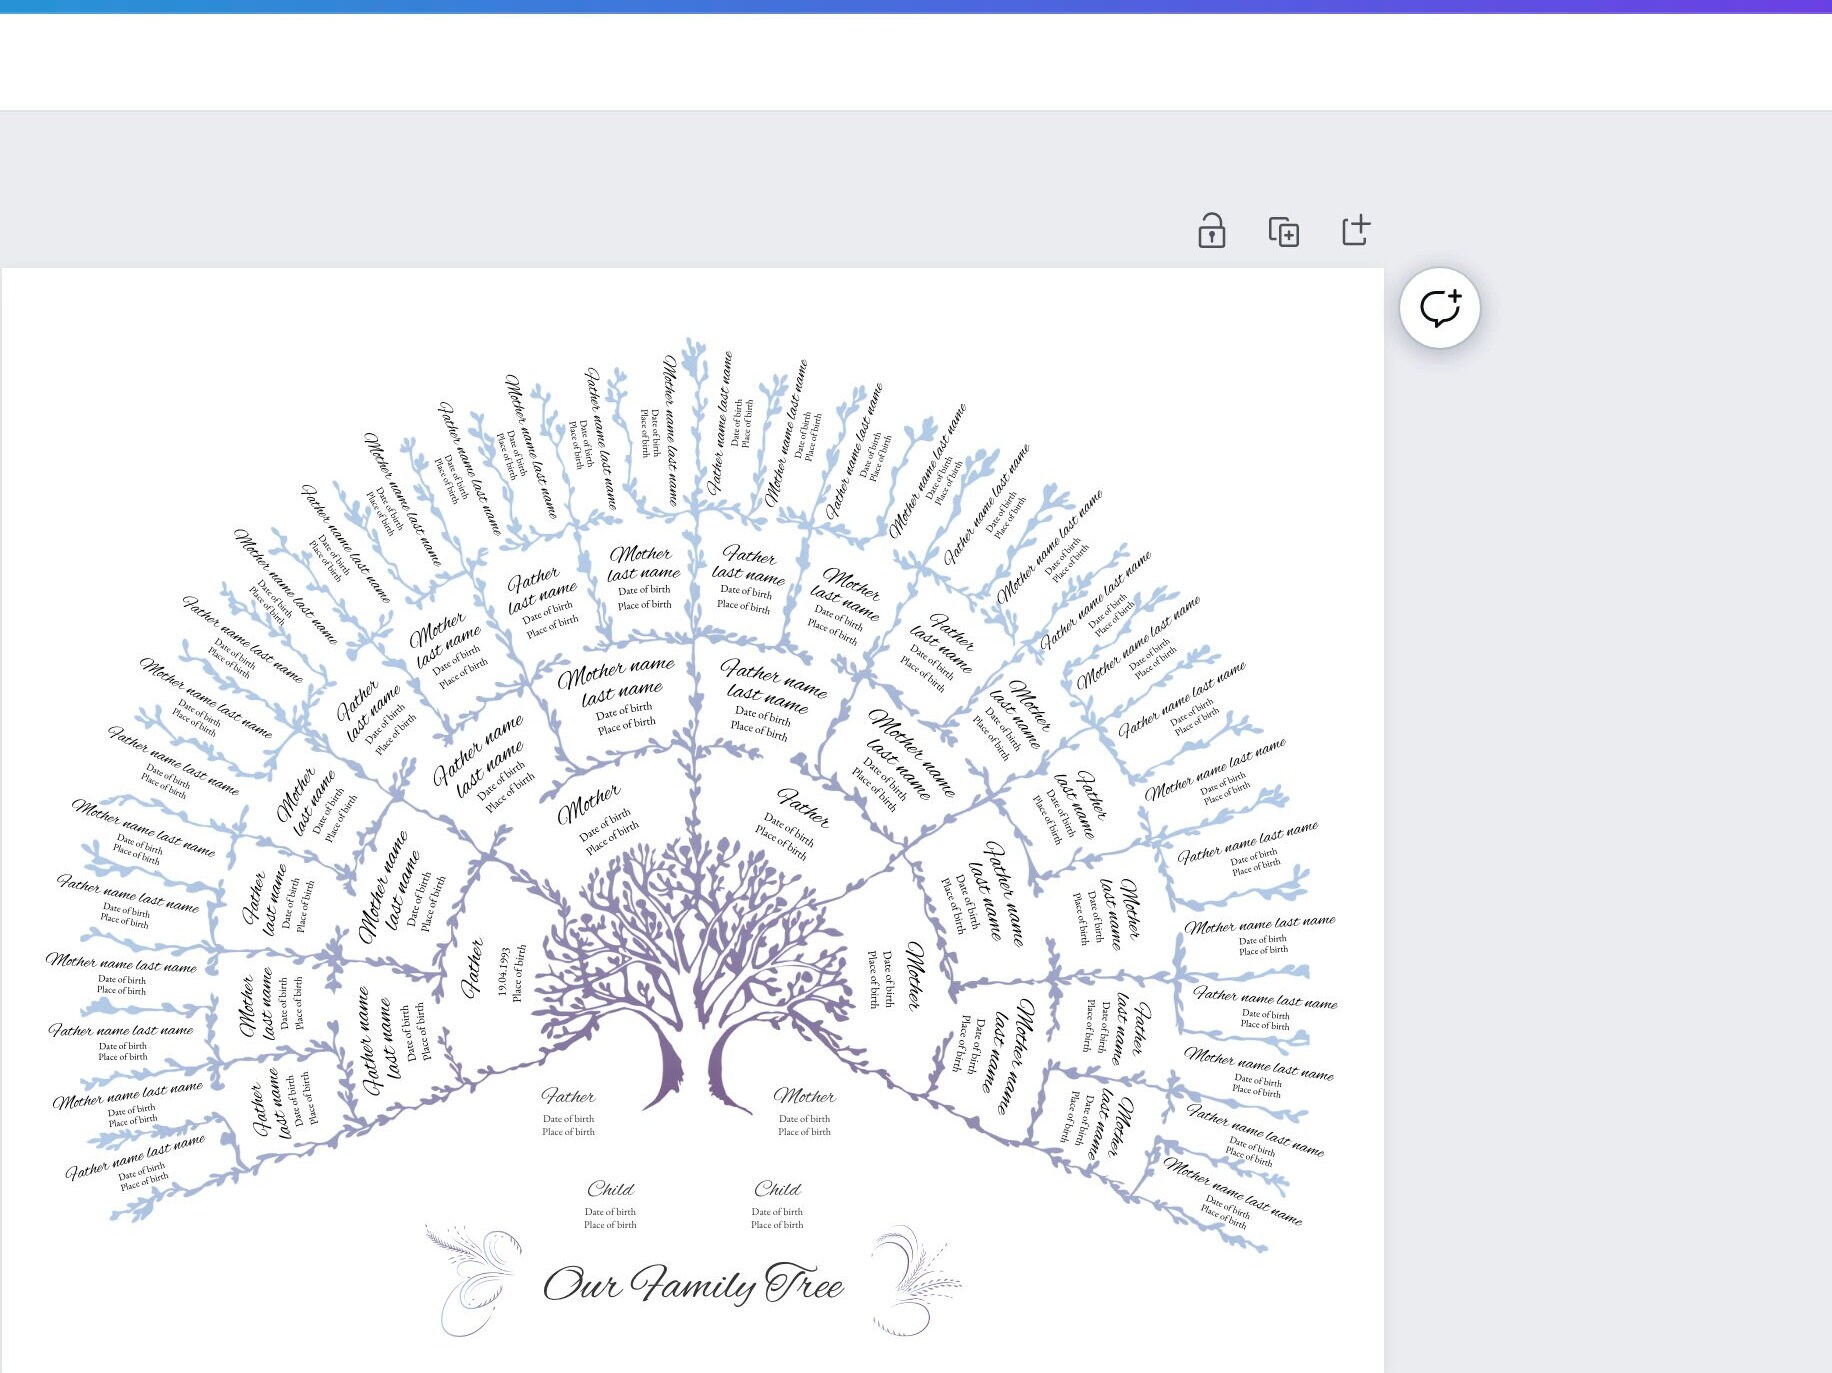Select the "Our Family Tree" title text
This screenshot has height=1373, width=1832.
[693, 1286]
